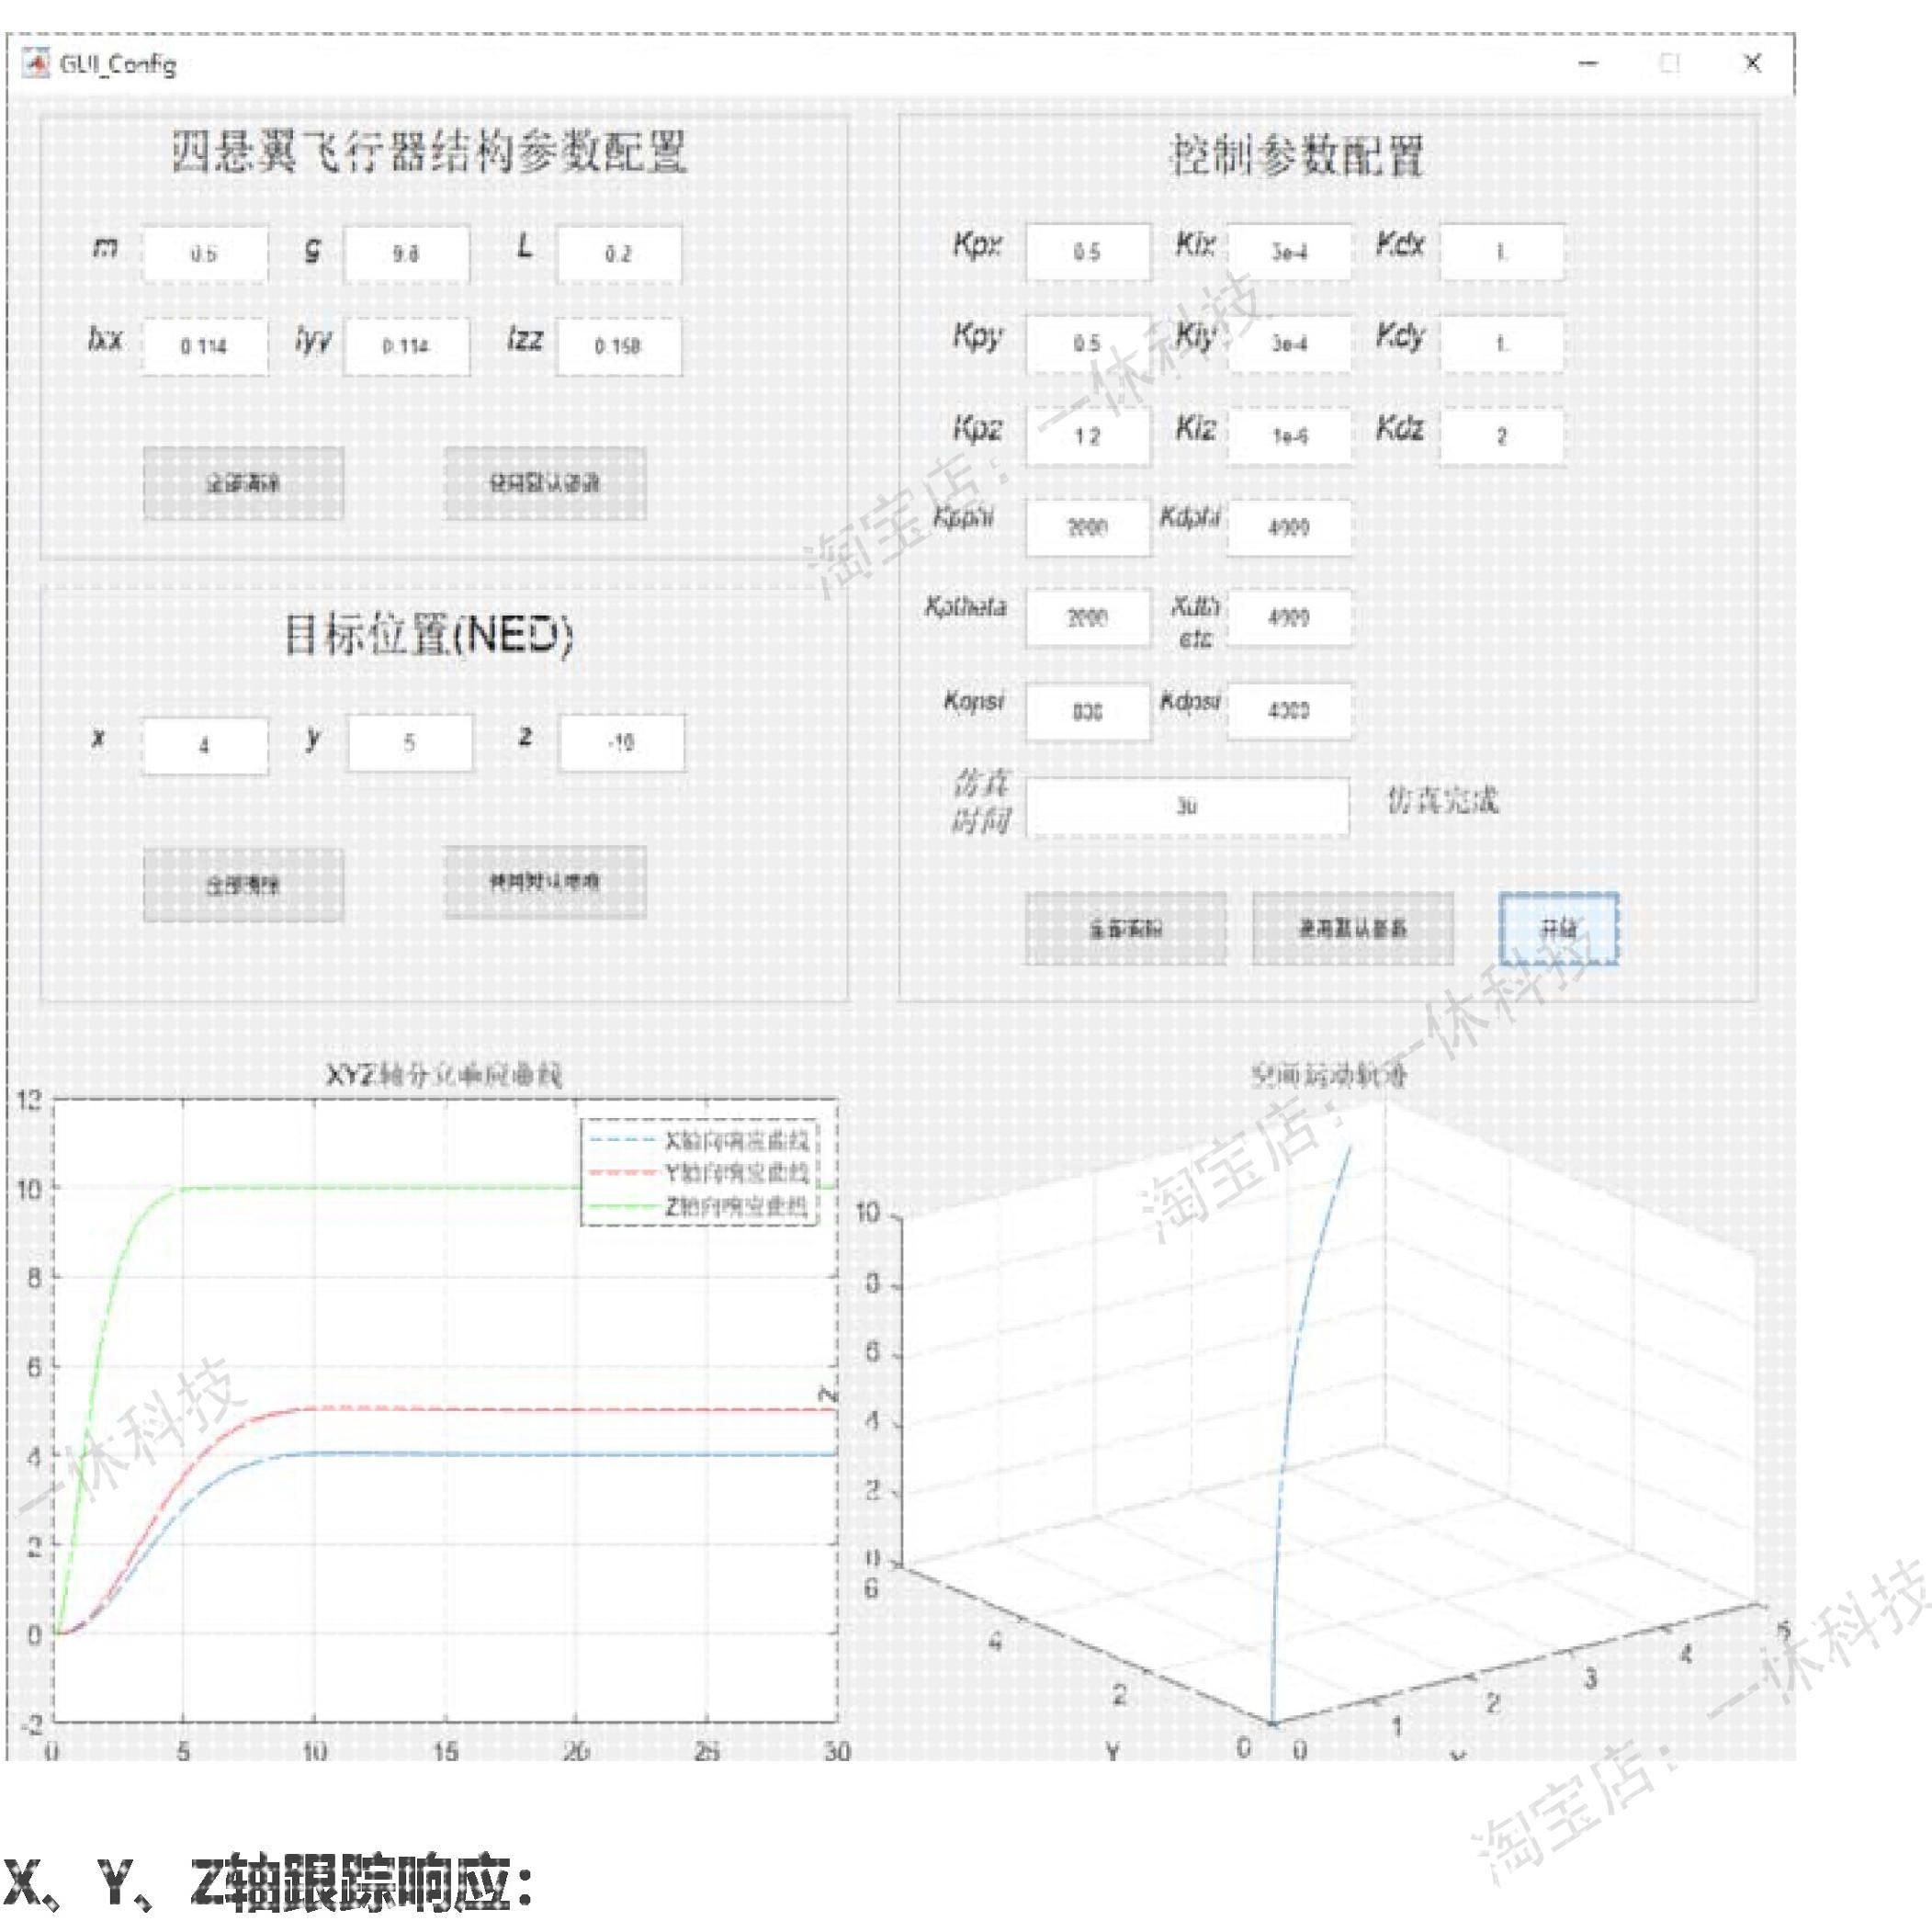Click the MATLAB icon in title bar
1932x1932 pixels.
pyautogui.click(x=37, y=64)
